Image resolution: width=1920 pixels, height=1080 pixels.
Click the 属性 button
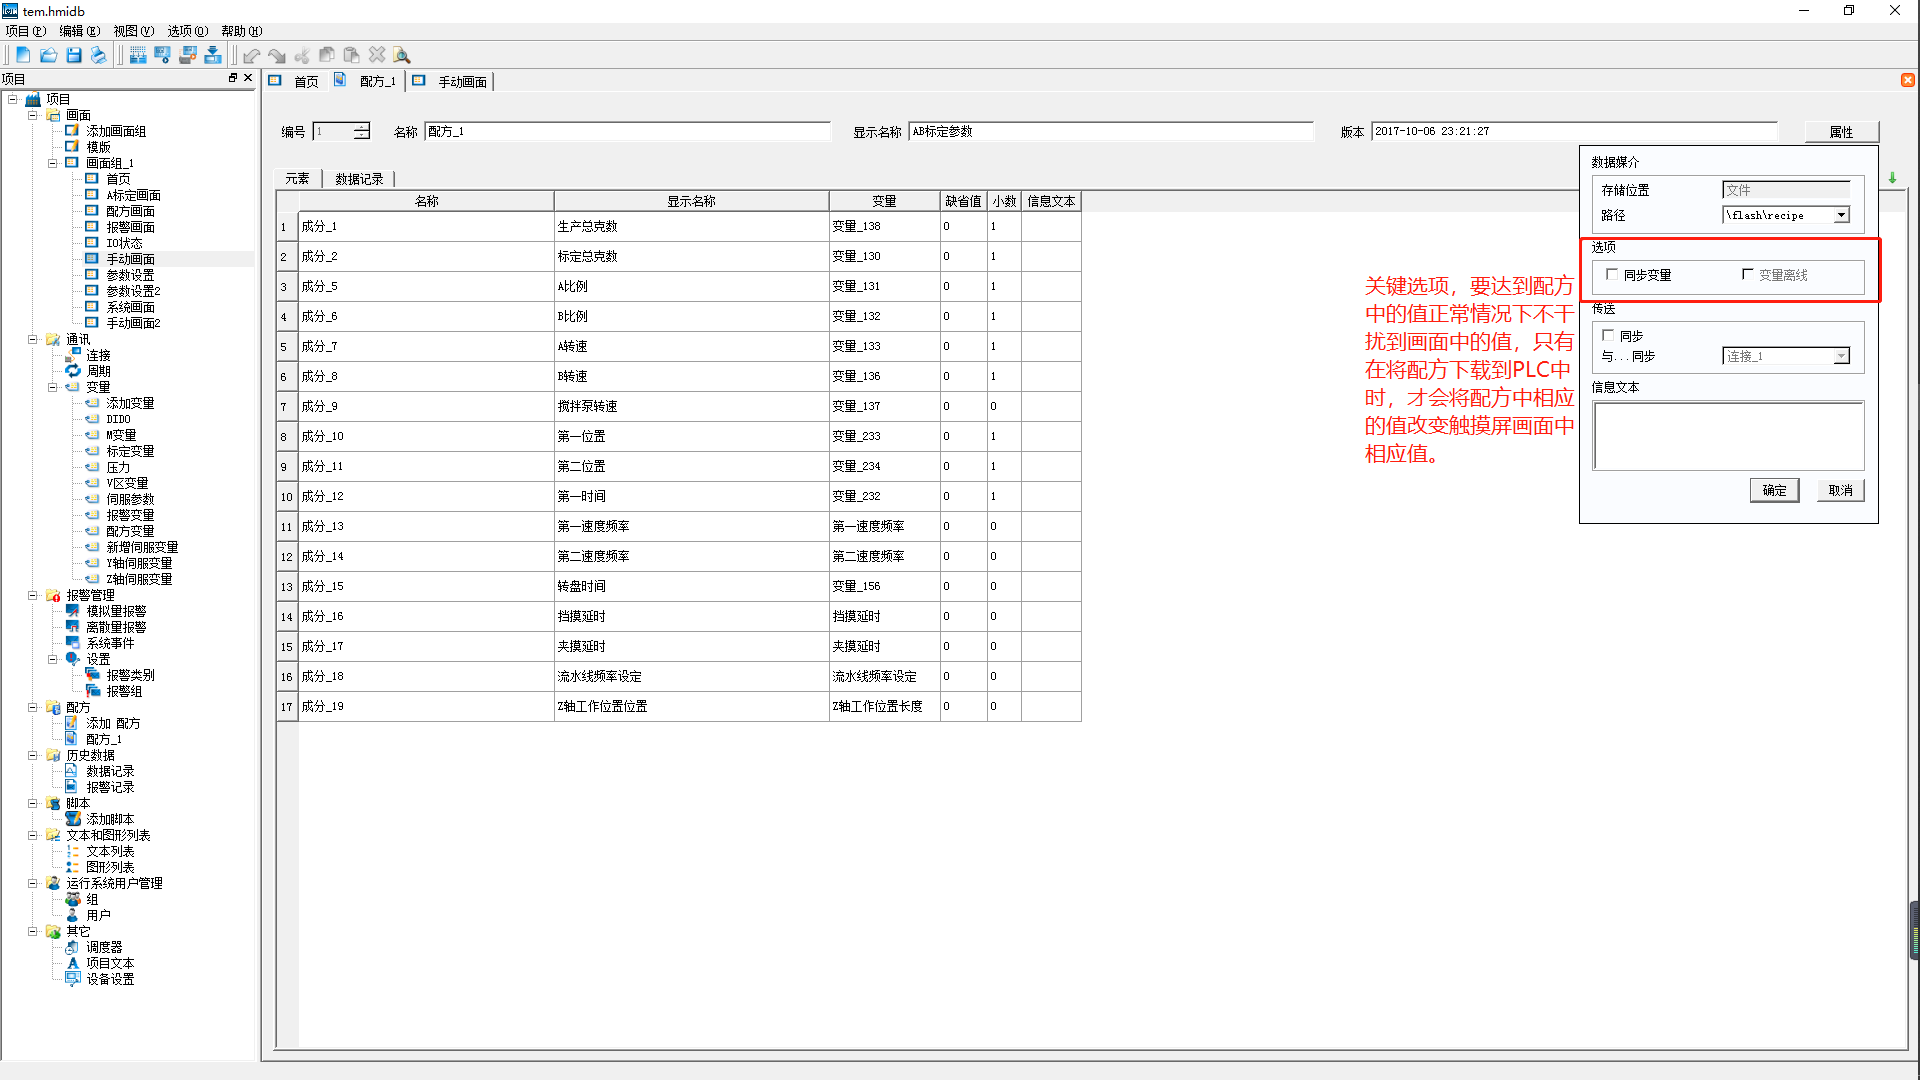1841,132
